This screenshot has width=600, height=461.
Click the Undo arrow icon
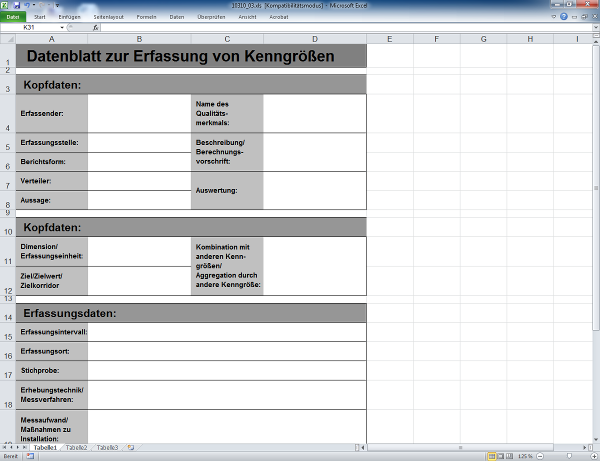[27, 5]
